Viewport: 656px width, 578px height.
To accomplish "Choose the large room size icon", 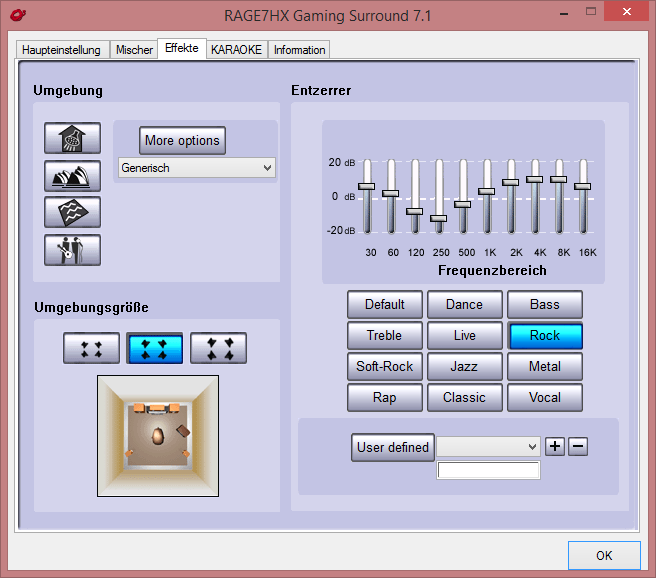I will (218, 348).
